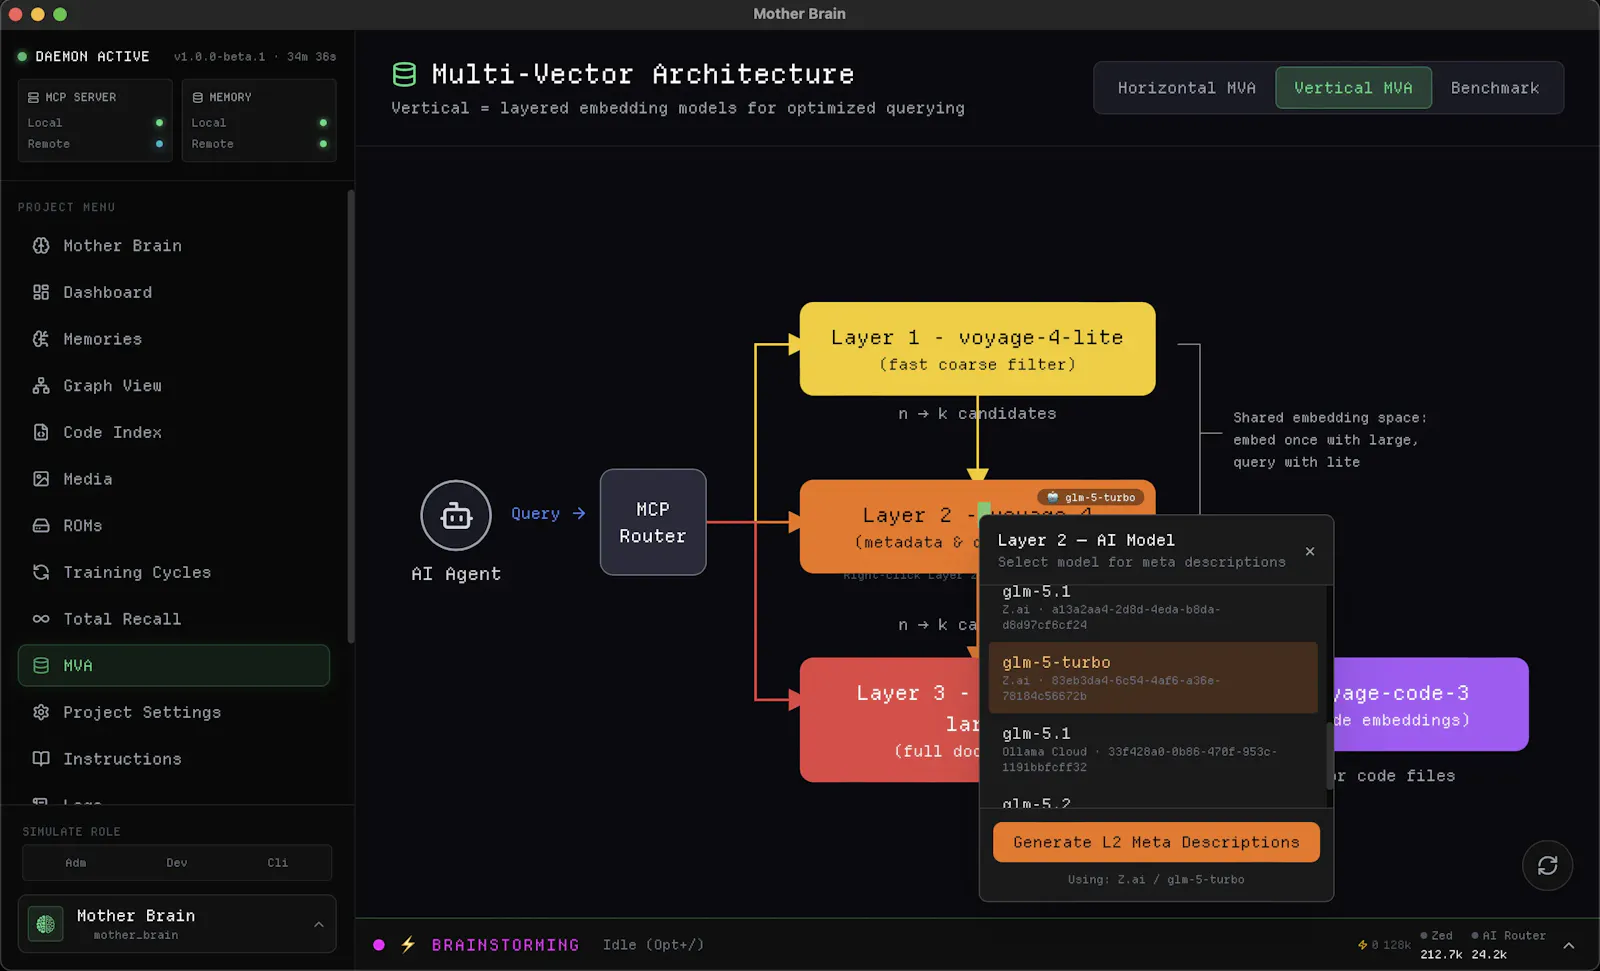Click the Multi-Vector Architecture header icon
This screenshot has width=1600, height=971.
404,75
